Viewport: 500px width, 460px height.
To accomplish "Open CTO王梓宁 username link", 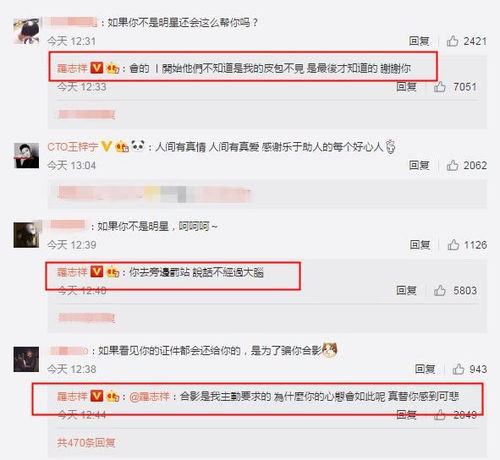I will coord(73,147).
